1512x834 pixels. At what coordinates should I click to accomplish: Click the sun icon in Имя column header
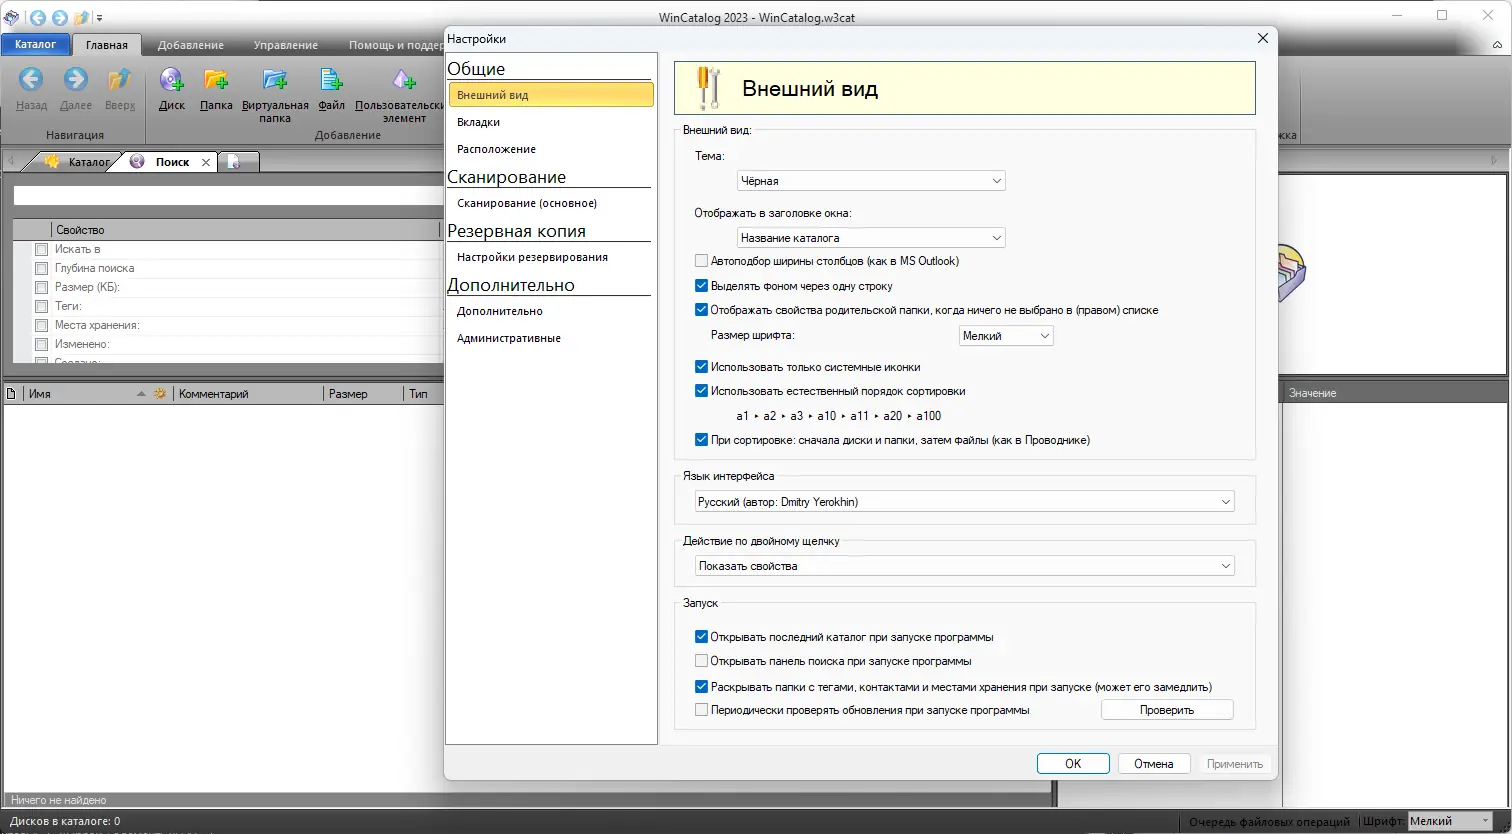coord(159,394)
